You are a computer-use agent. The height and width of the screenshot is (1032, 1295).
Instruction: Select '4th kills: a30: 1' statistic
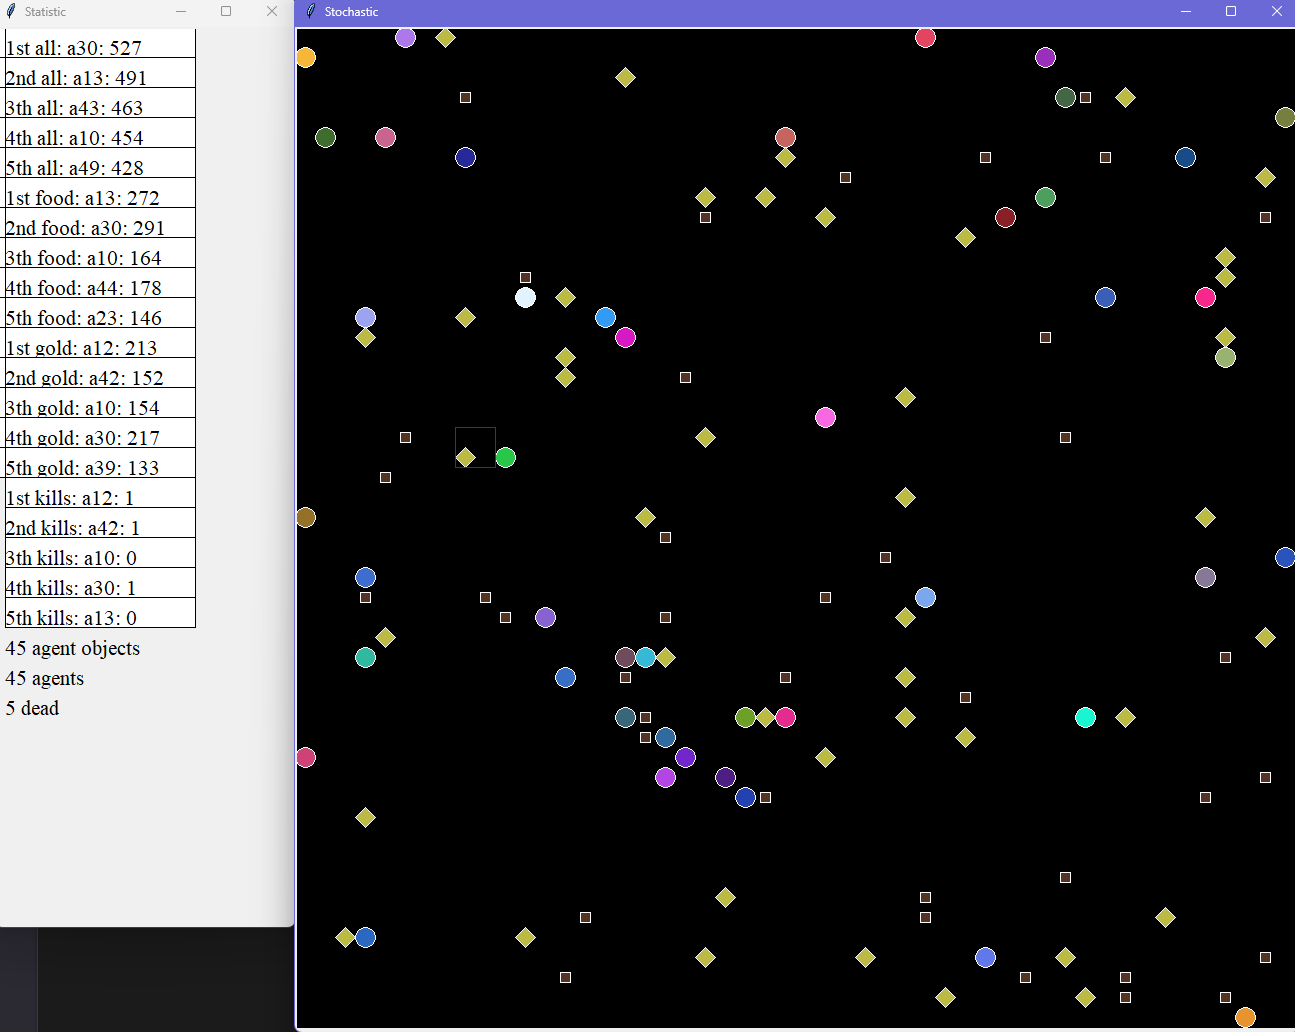click(100, 583)
